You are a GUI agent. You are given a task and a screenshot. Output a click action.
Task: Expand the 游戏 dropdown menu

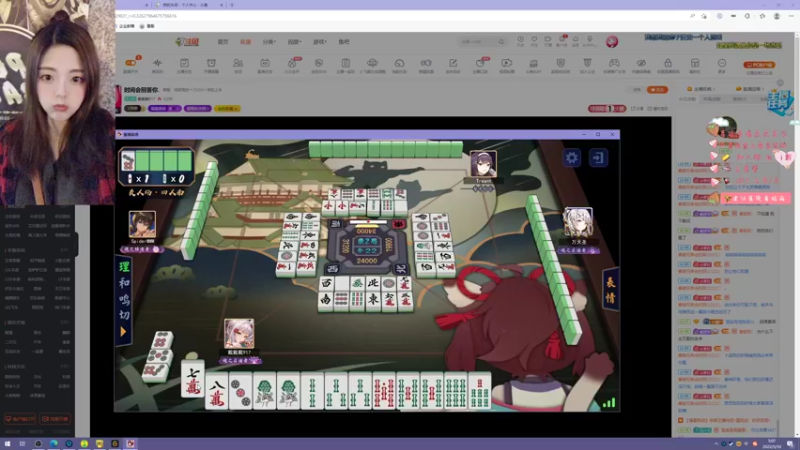point(319,42)
